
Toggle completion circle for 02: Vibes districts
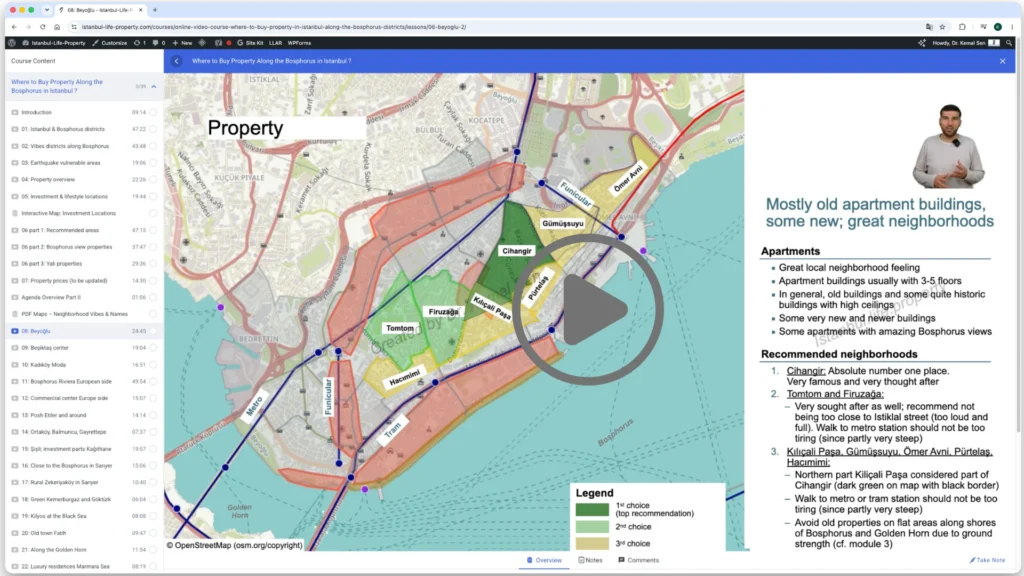click(153, 146)
